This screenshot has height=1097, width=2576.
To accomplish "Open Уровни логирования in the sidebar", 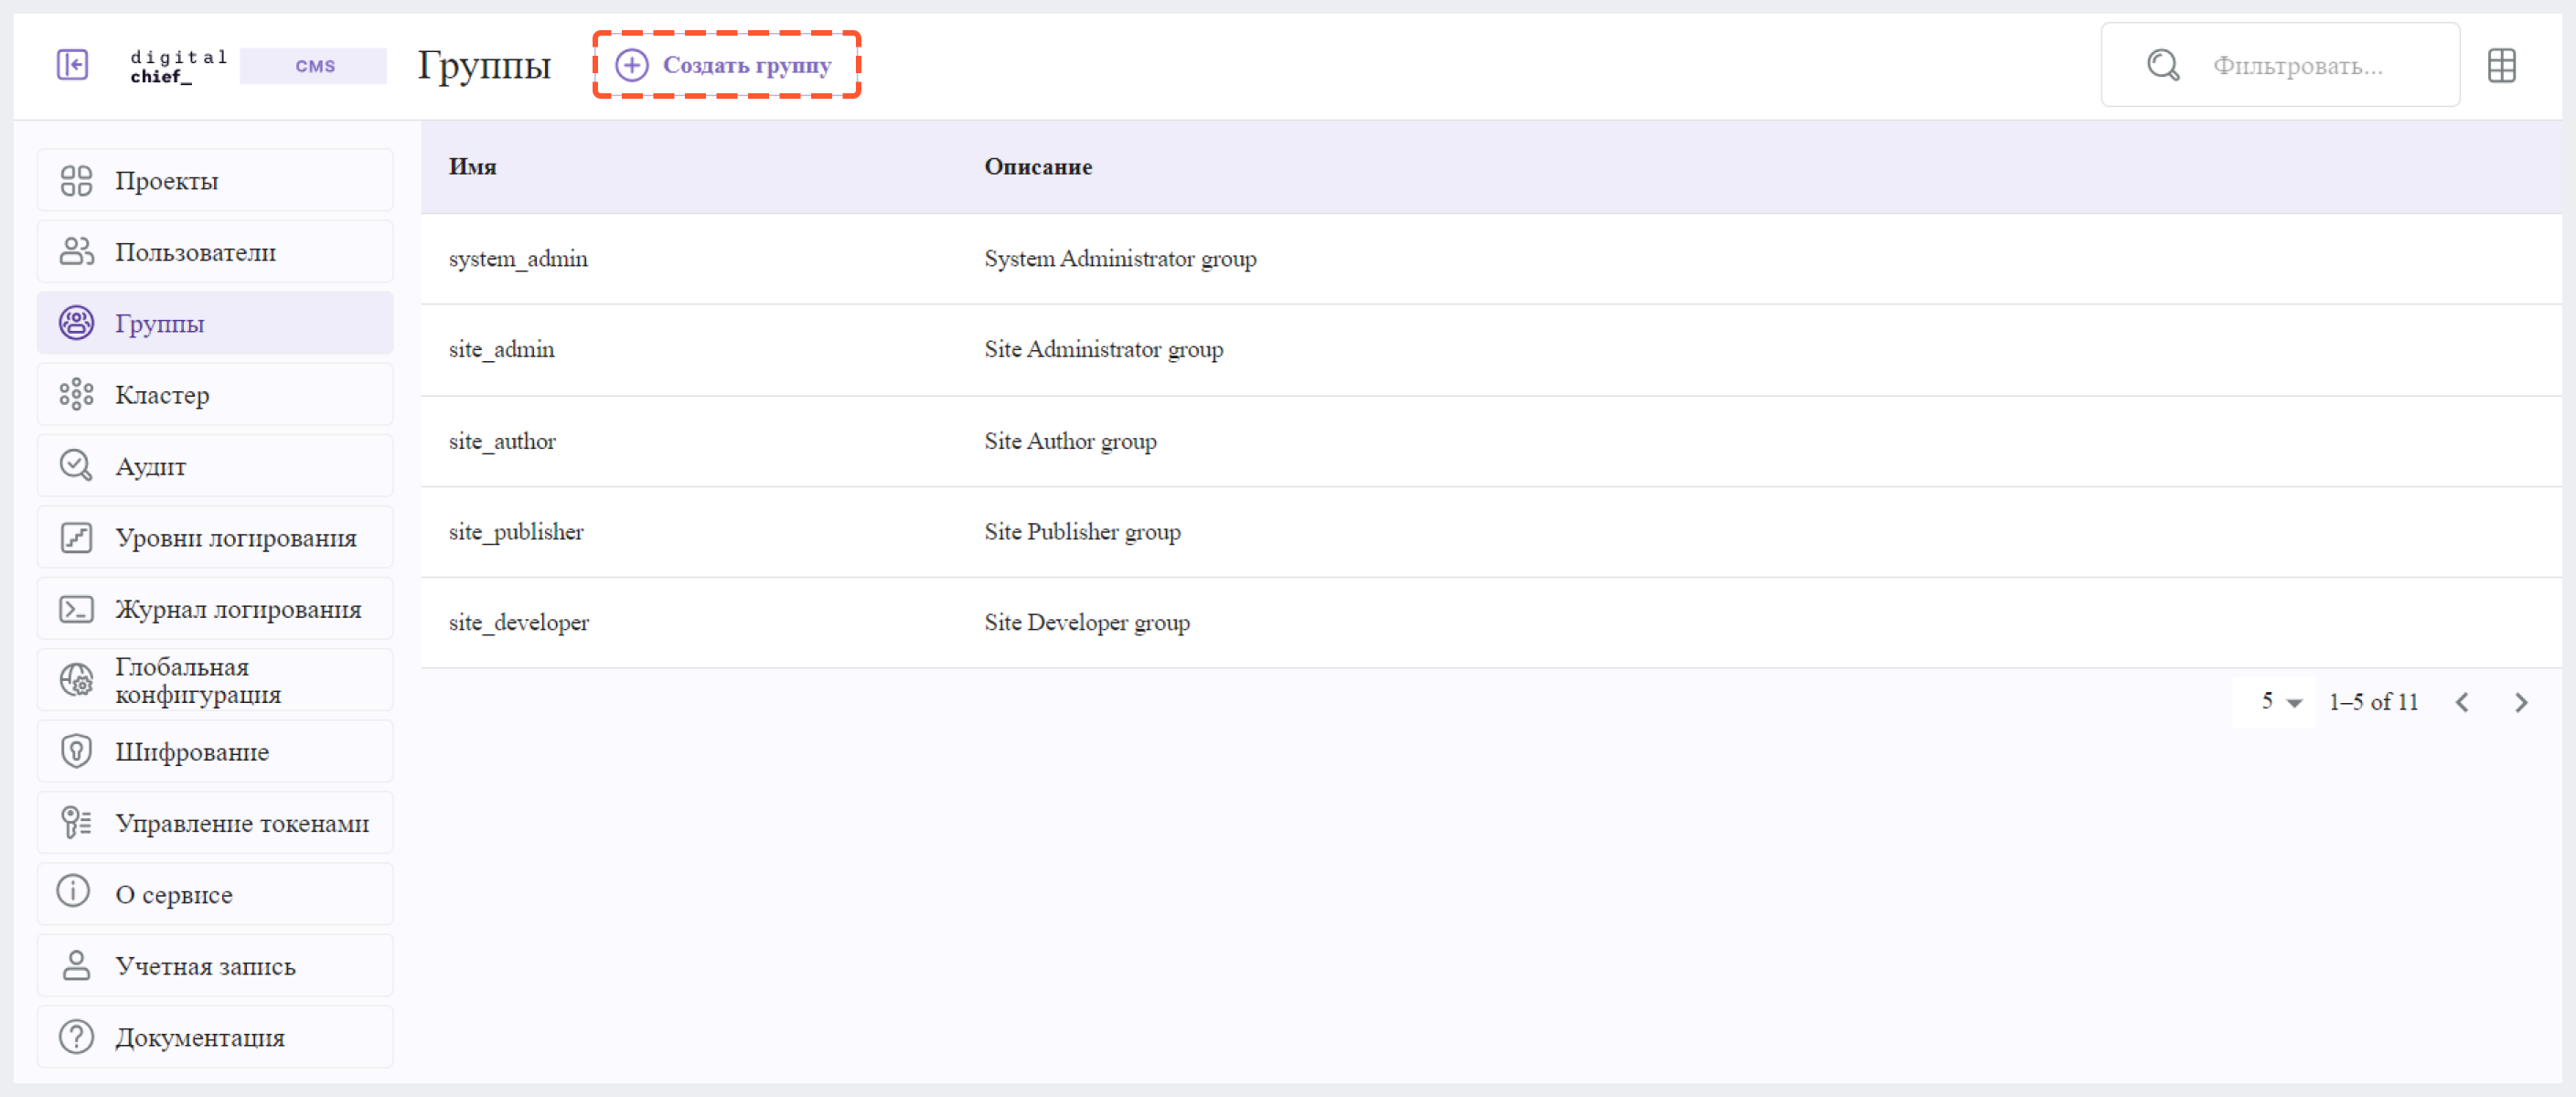I will (x=215, y=537).
